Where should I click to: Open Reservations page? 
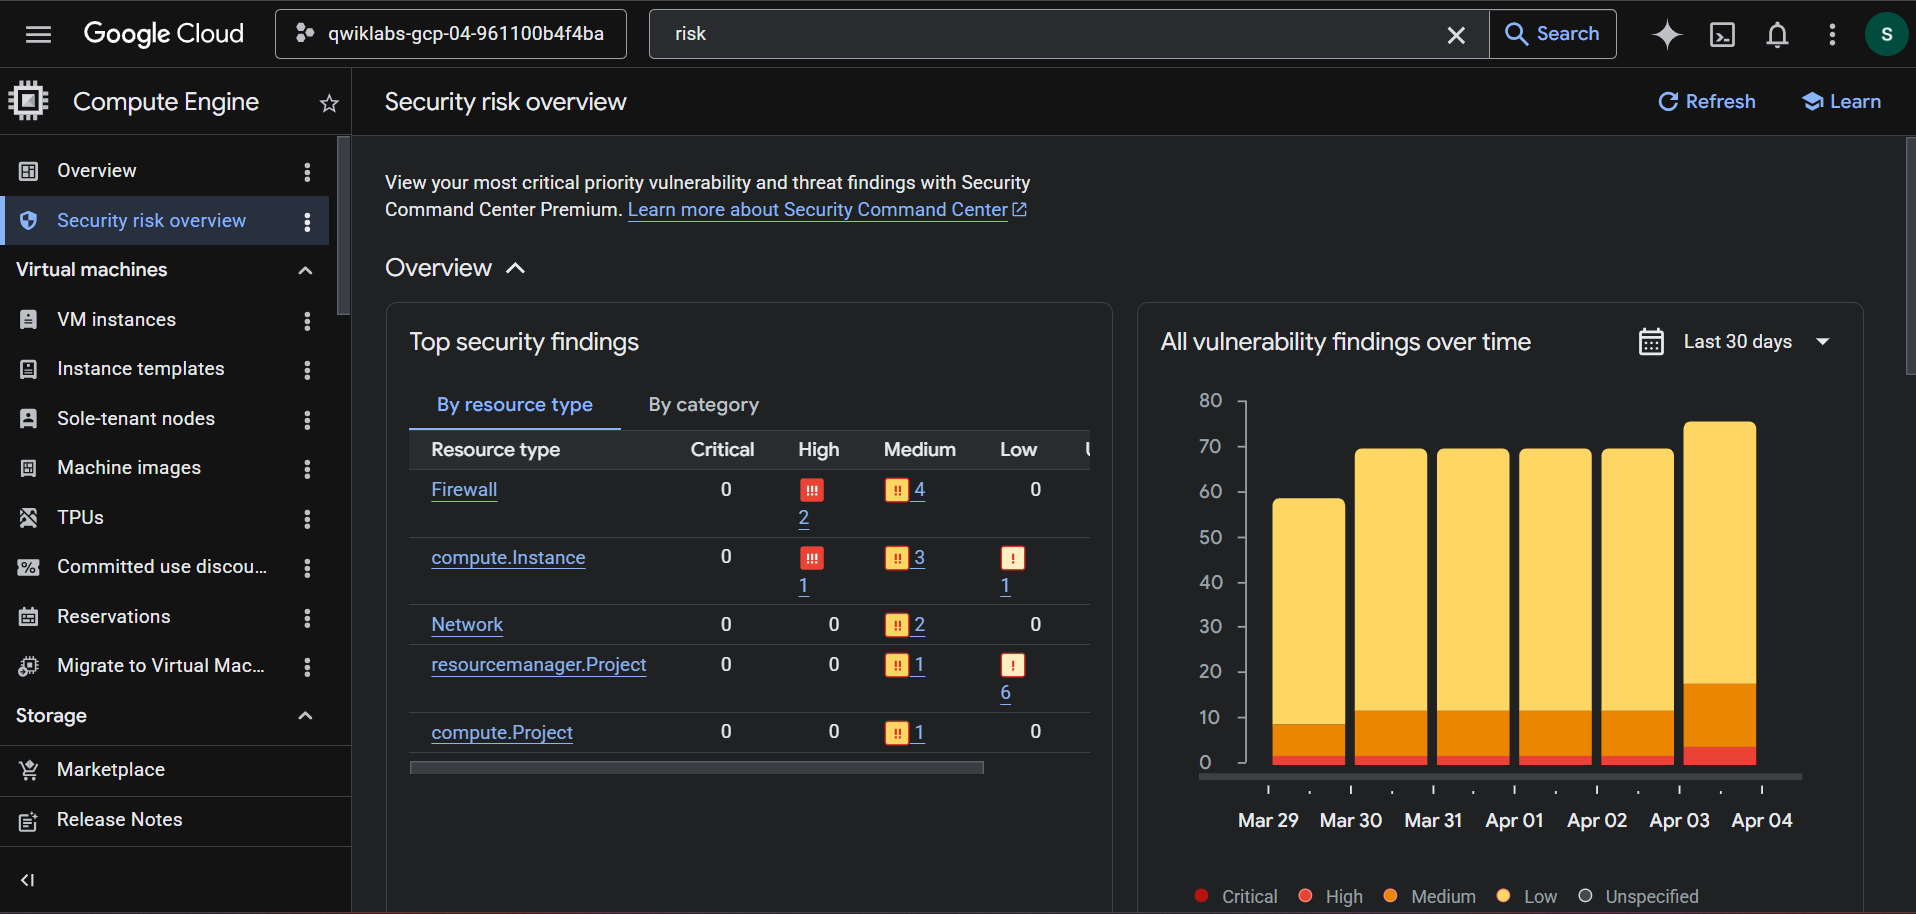(113, 617)
